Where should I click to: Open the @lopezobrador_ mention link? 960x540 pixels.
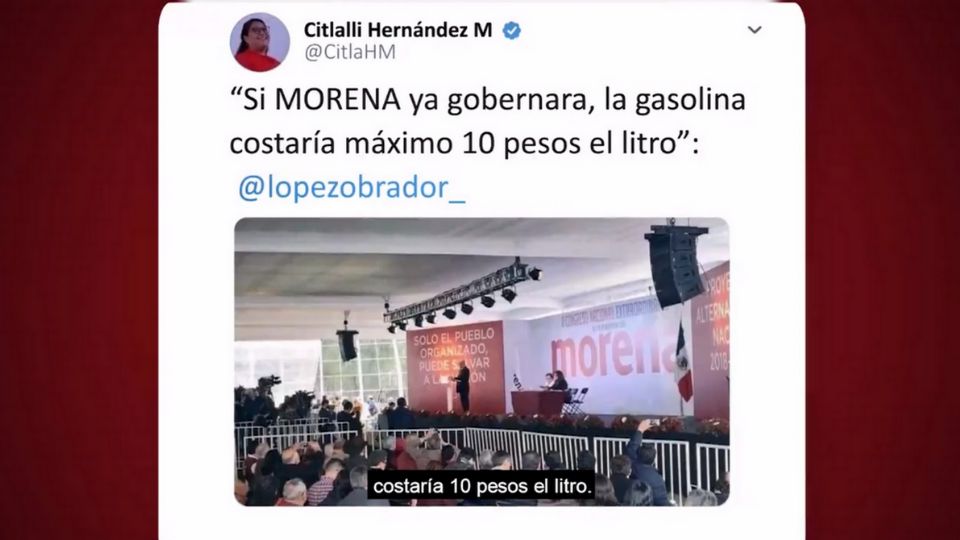351,187
